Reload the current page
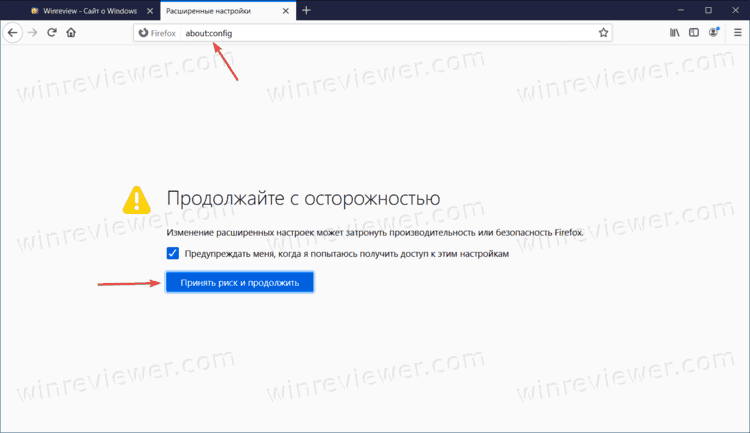The width and height of the screenshot is (750, 433). [x=52, y=33]
